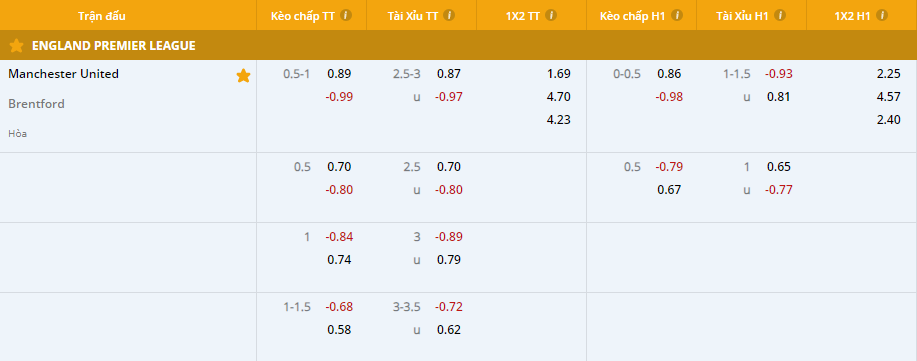This screenshot has width=917, height=361.
Task: Open info icon next to 1X2 H1
Action: tap(882, 15)
